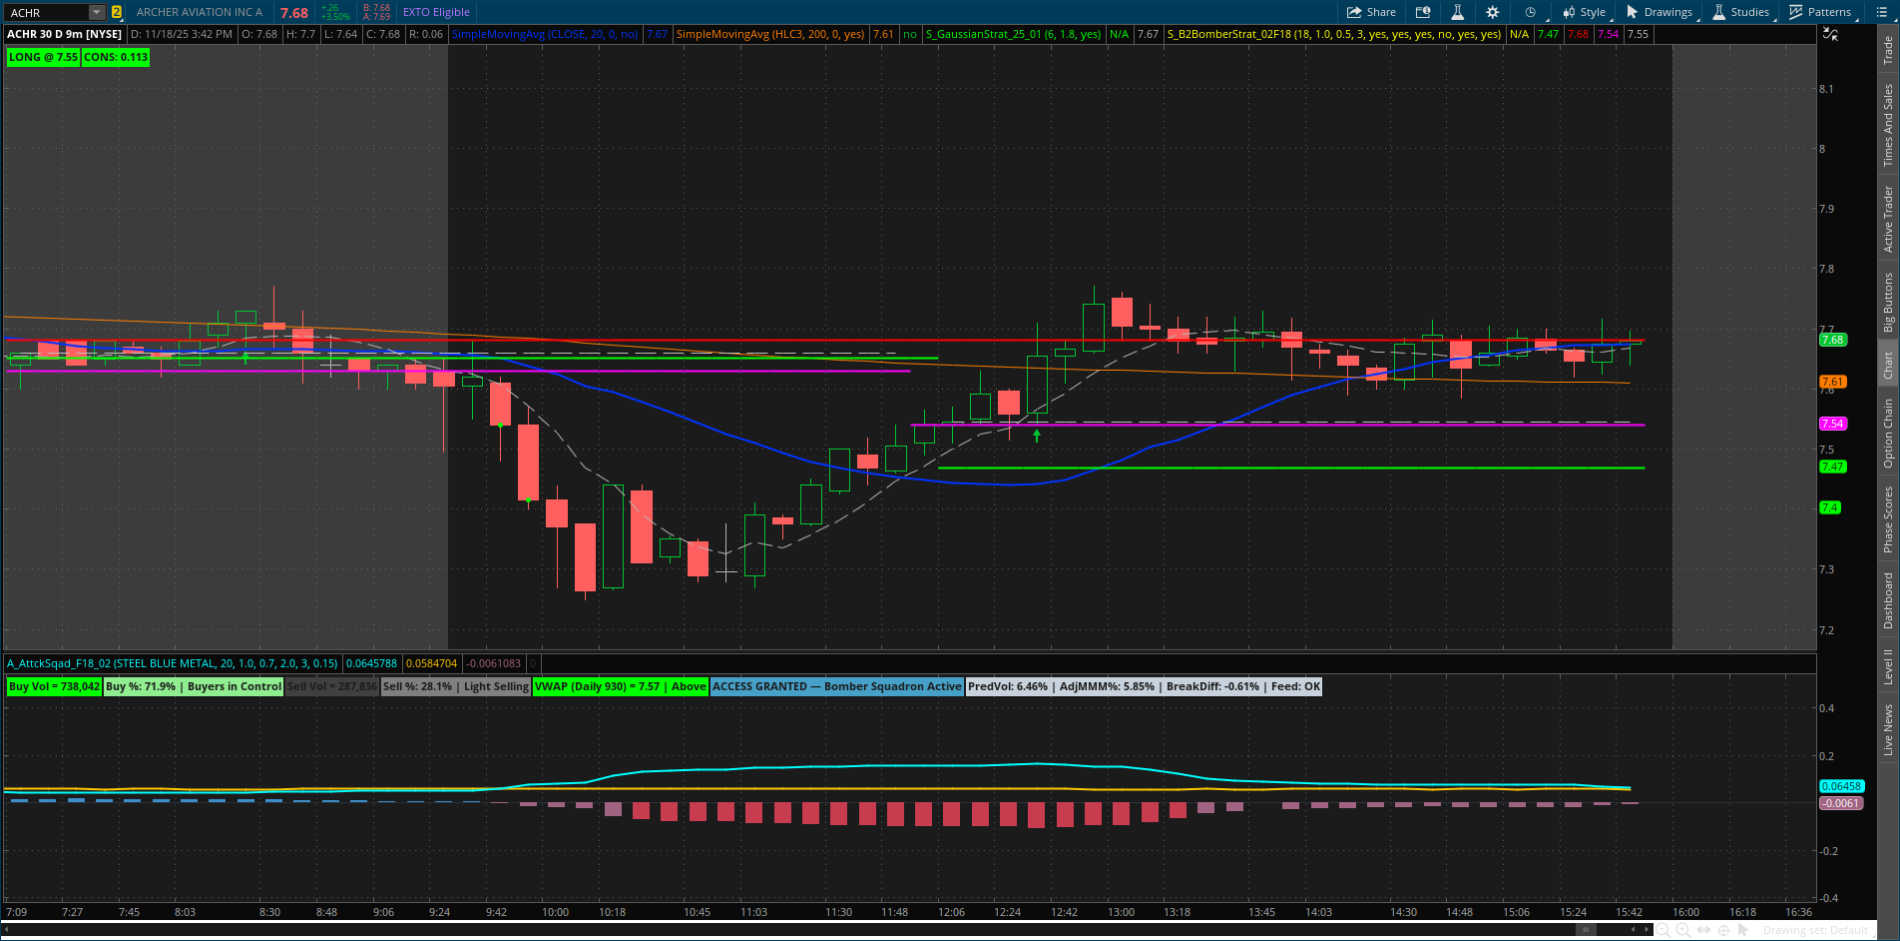Click the ACHR symbol input field
Viewport: 1900px width, 941px height.
[x=46, y=12]
